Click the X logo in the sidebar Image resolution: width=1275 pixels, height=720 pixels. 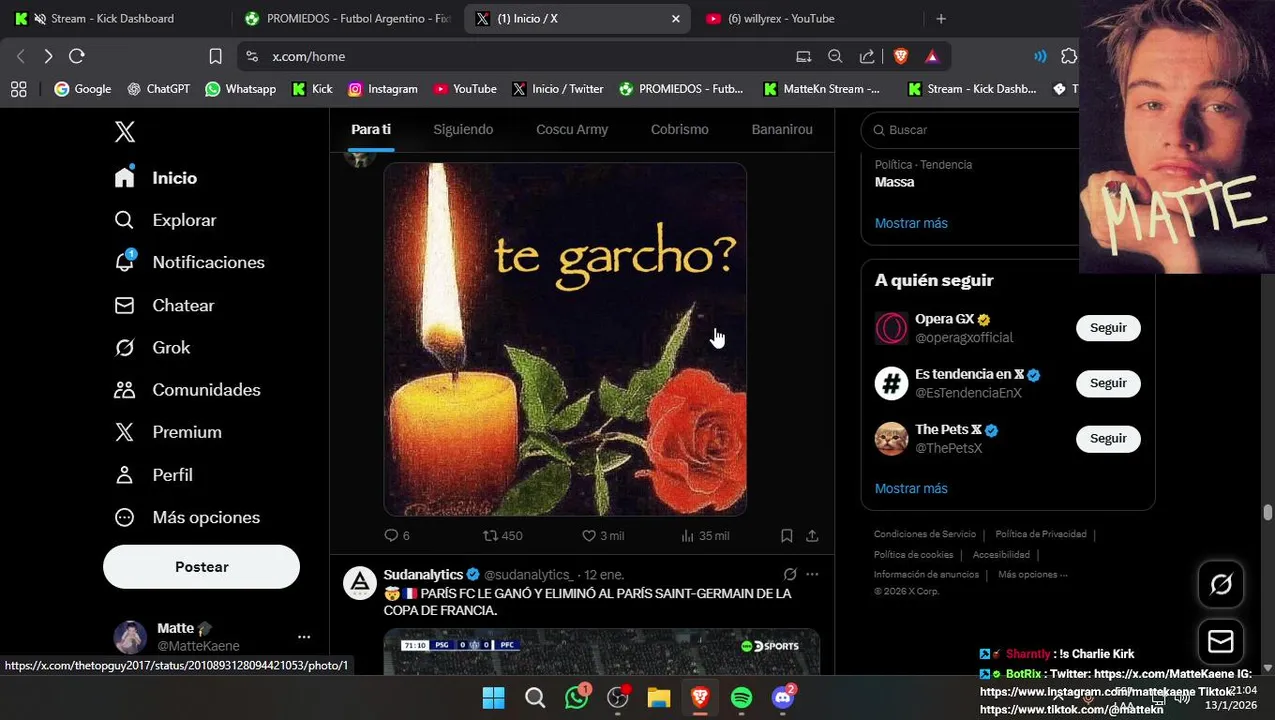tap(124, 132)
